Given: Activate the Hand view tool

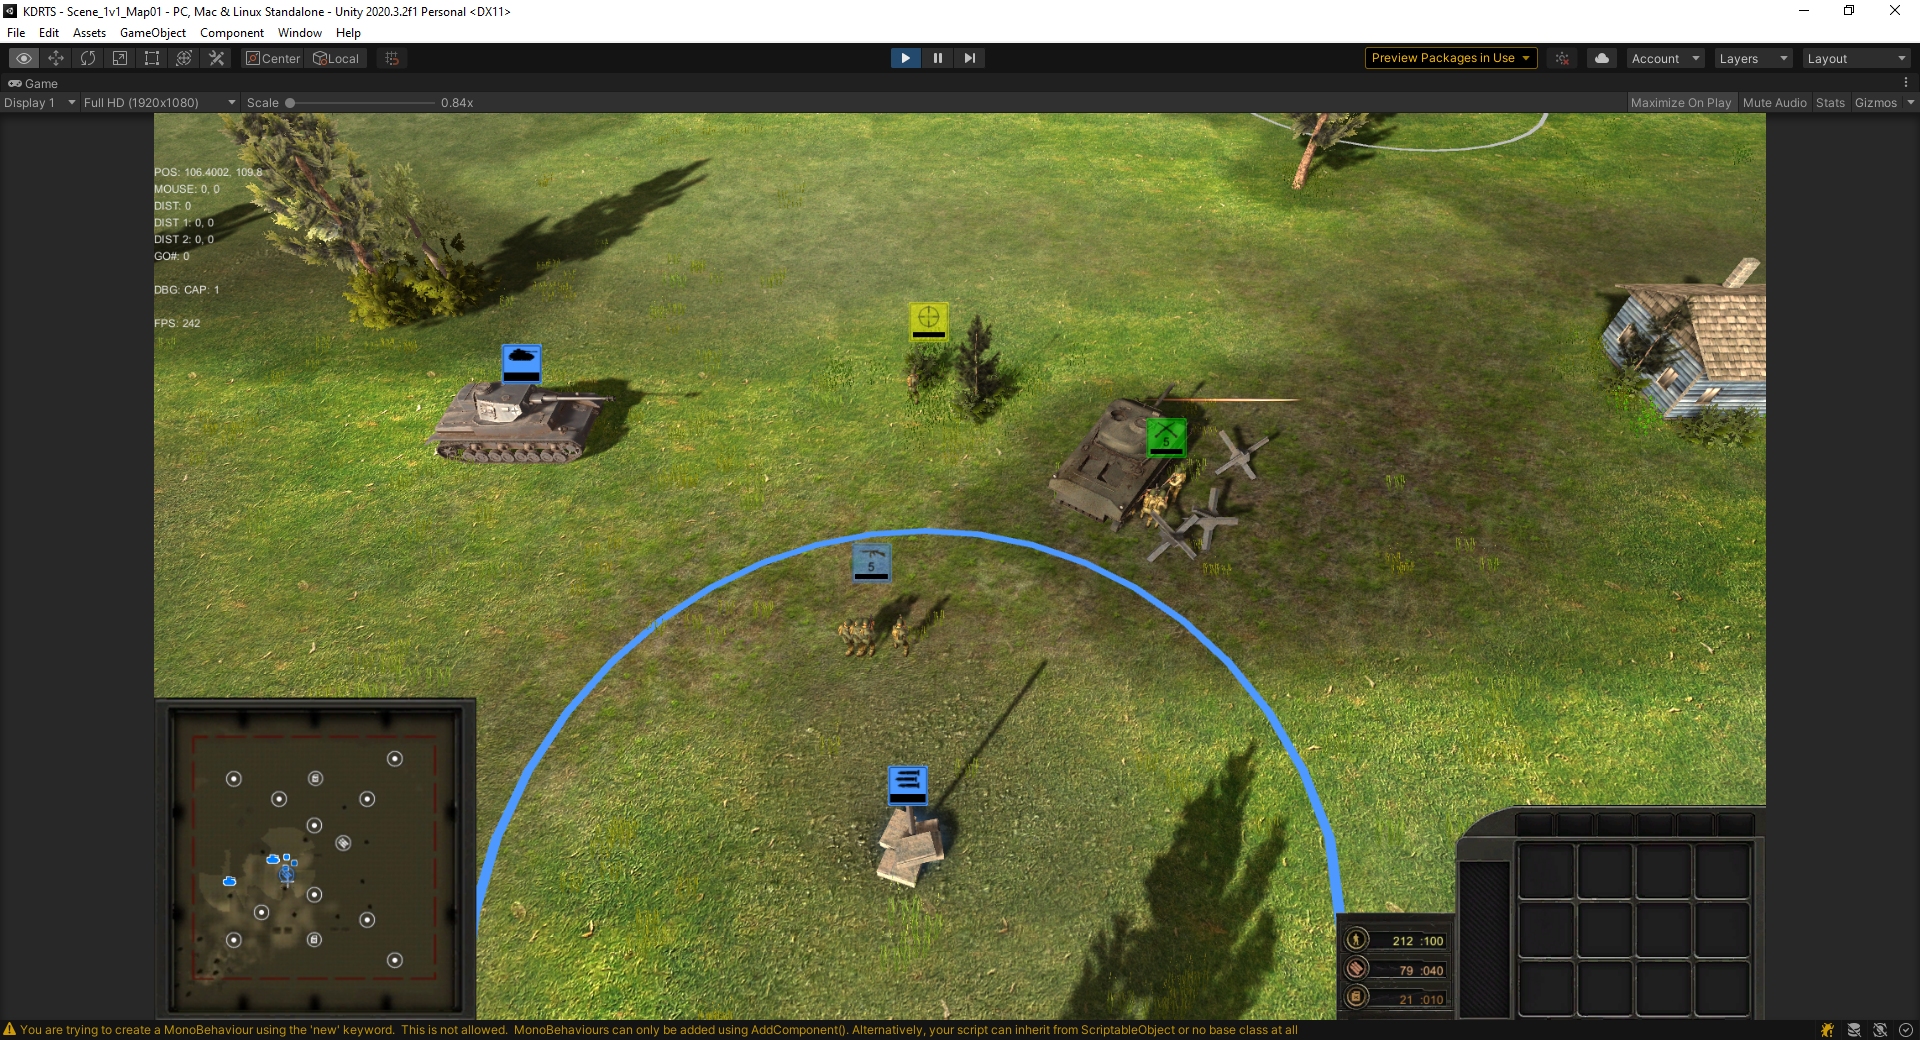Looking at the screenshot, I should [24, 58].
